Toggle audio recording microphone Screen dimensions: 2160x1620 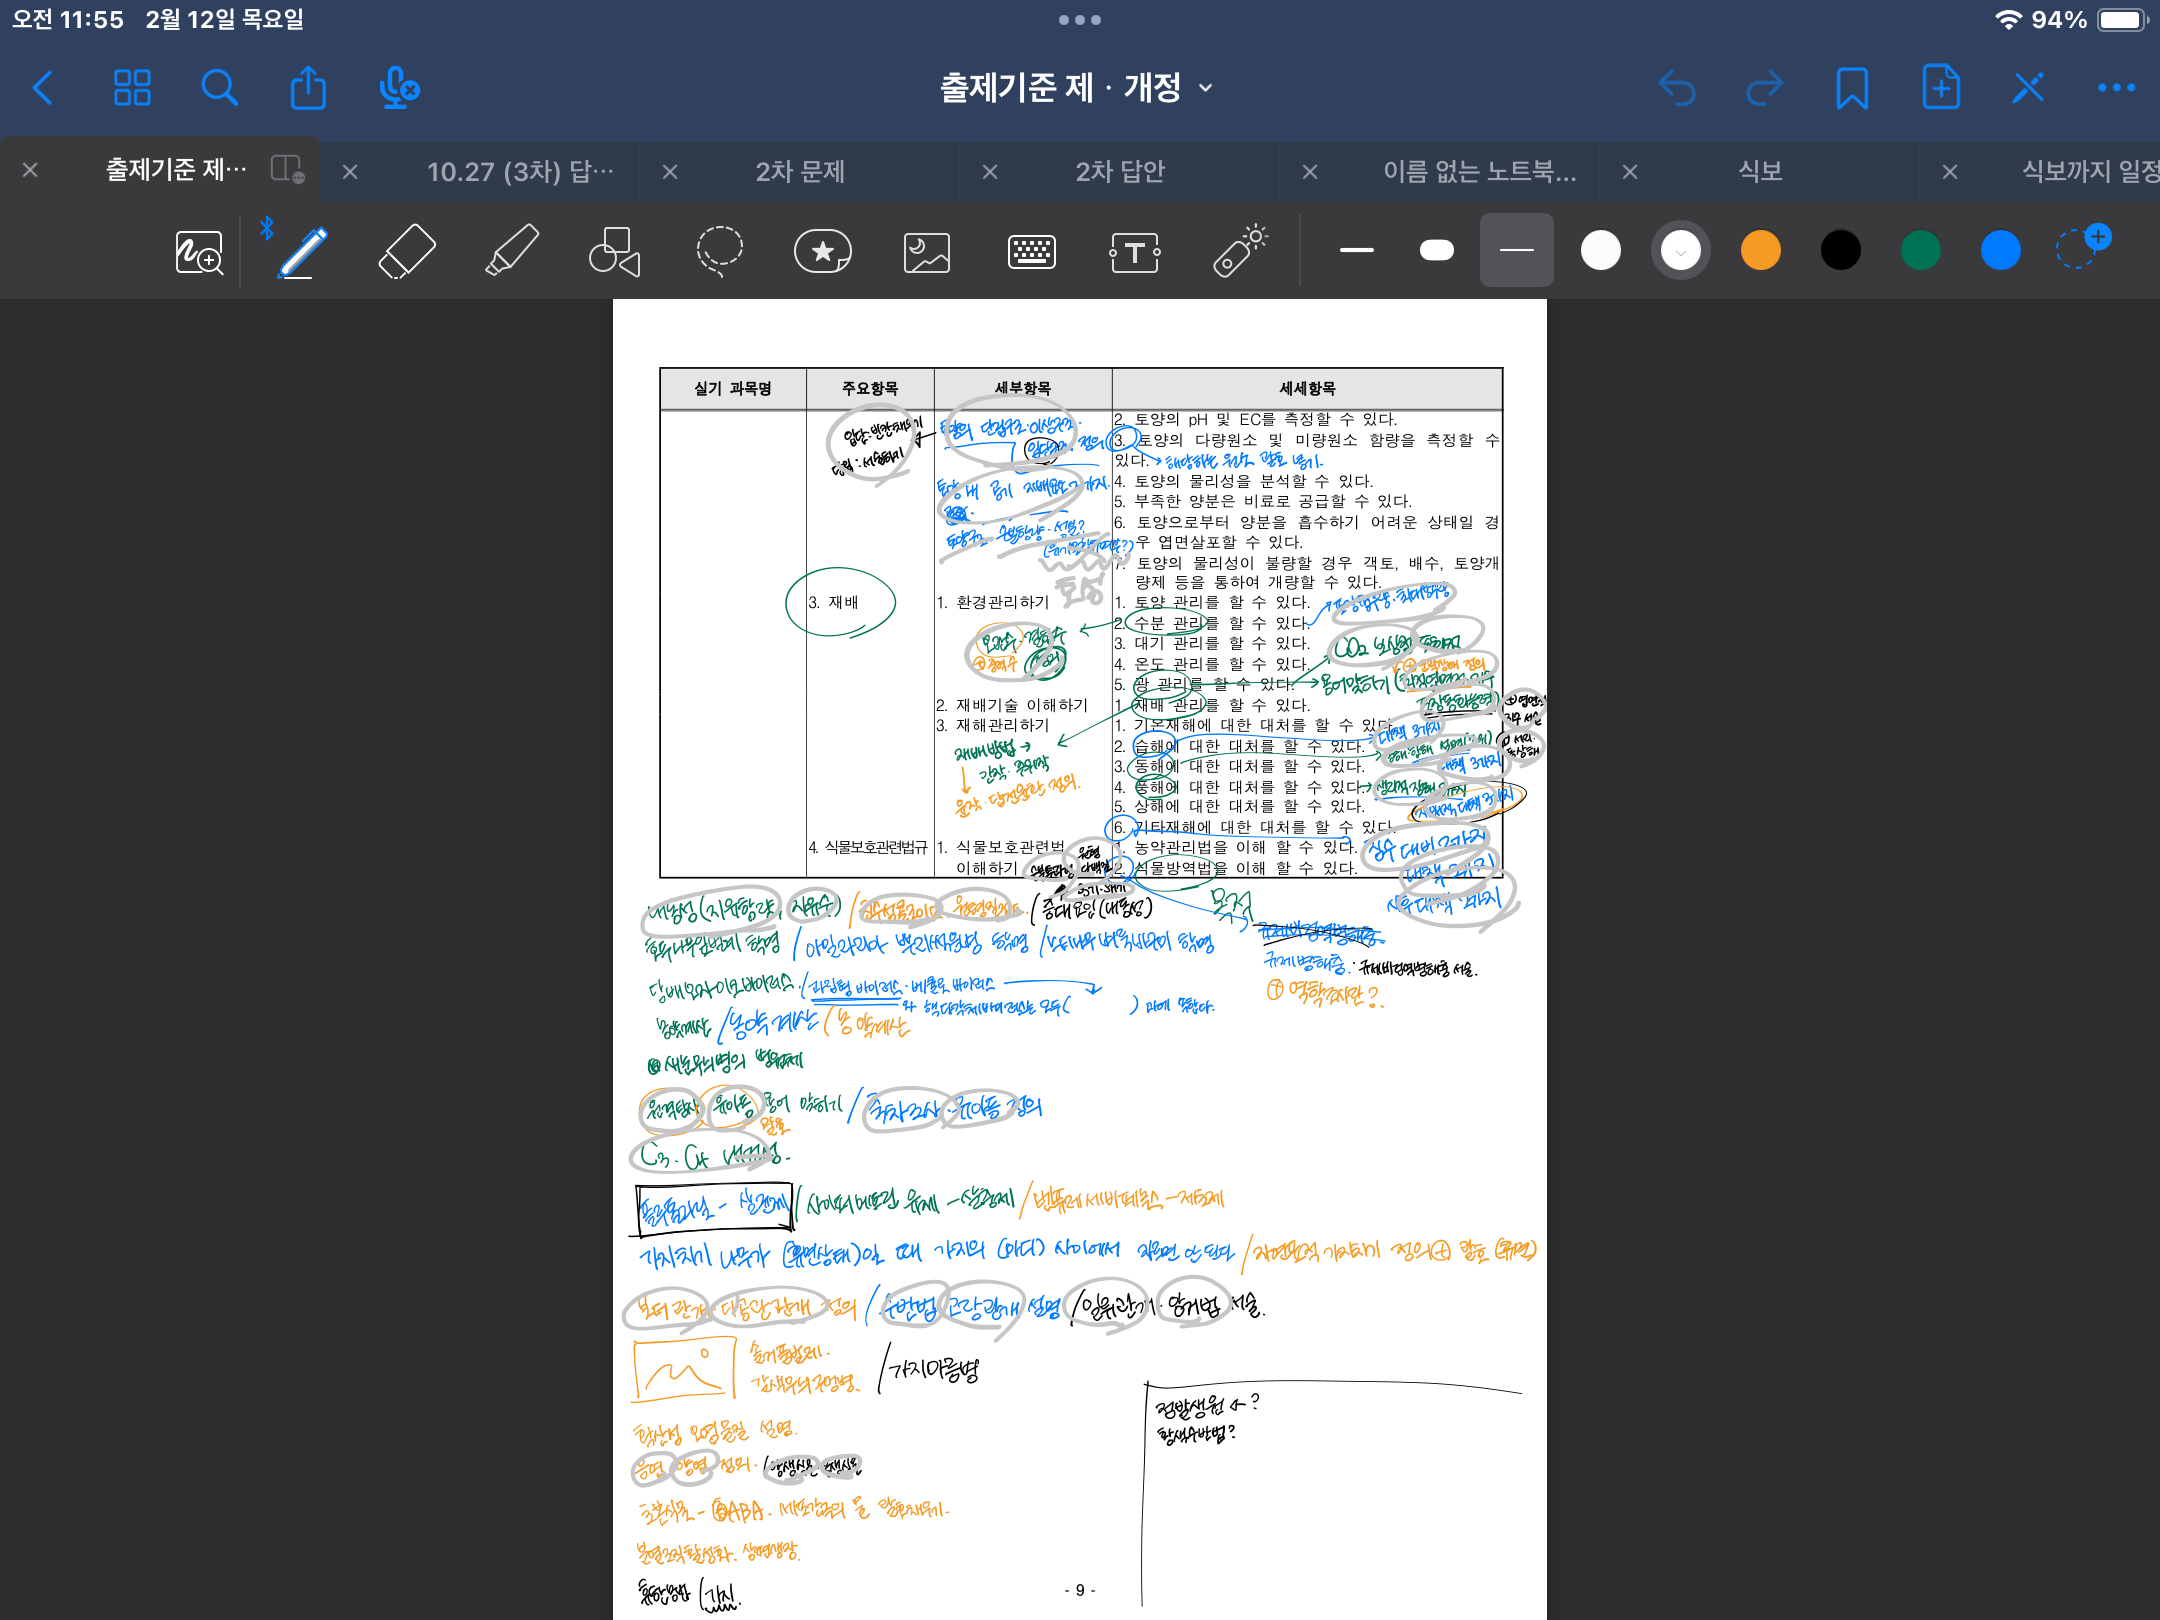tap(398, 88)
